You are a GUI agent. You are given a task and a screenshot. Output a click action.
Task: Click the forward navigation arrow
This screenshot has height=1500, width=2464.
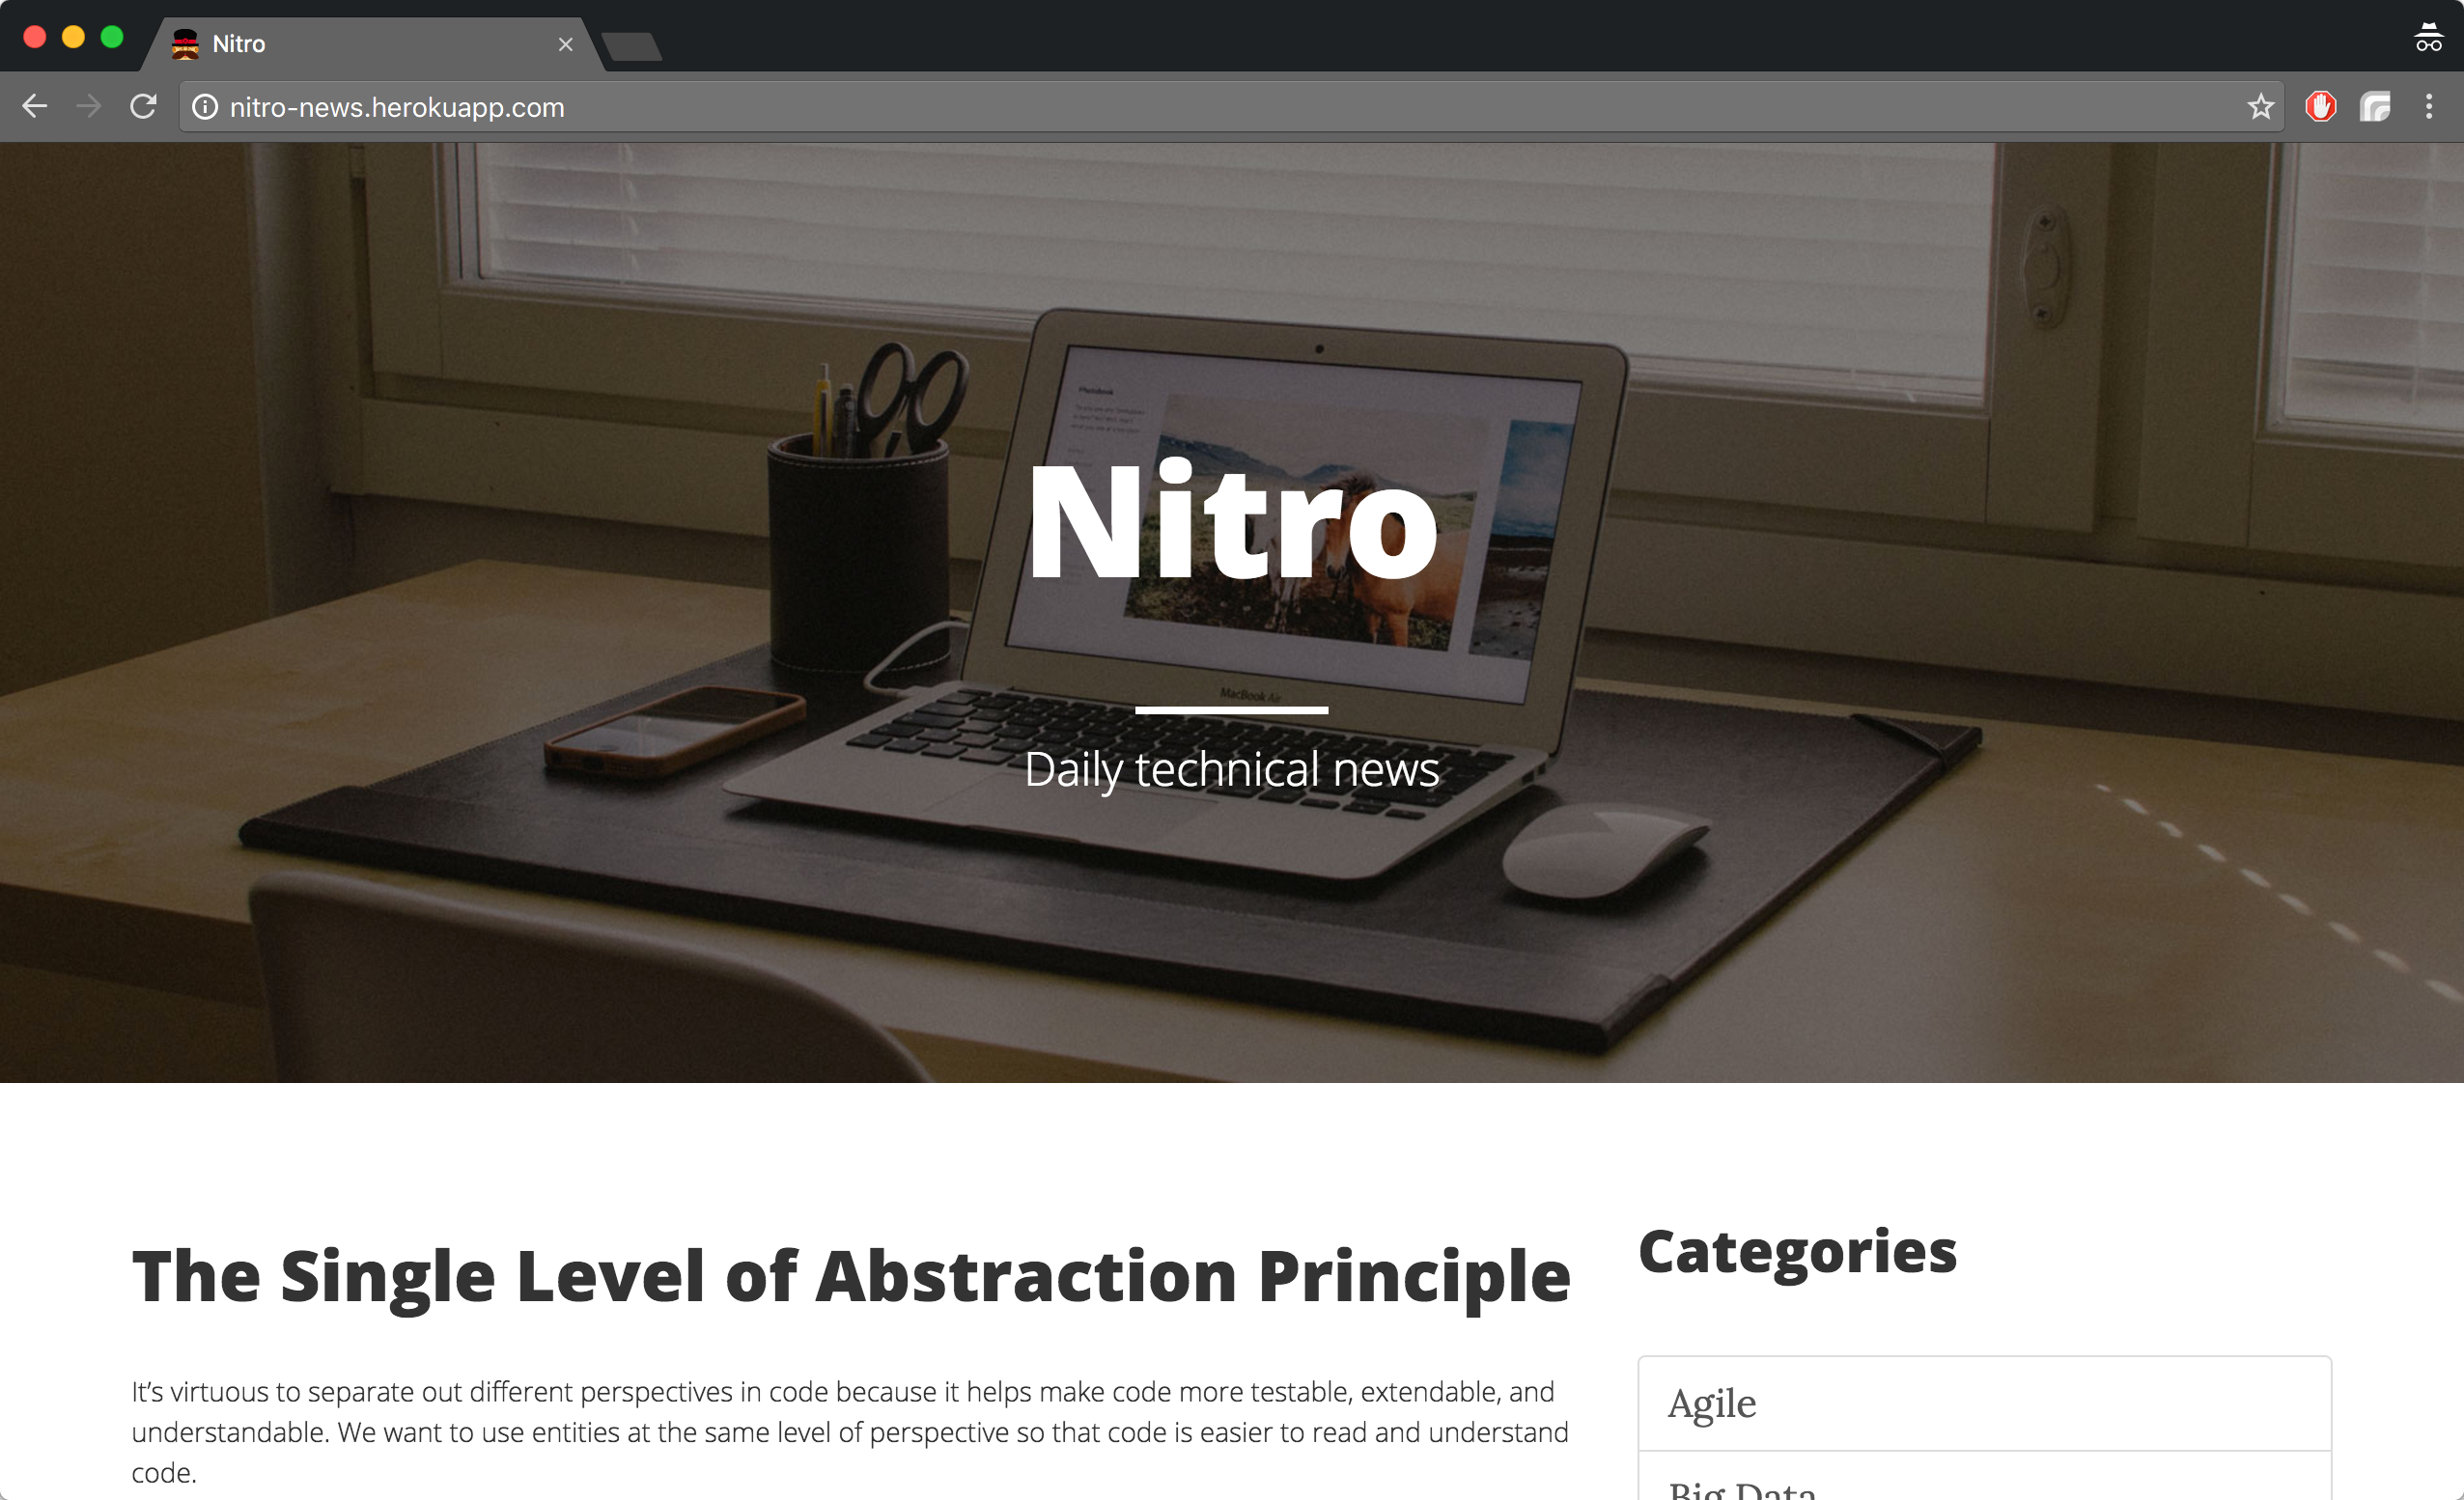click(x=88, y=106)
